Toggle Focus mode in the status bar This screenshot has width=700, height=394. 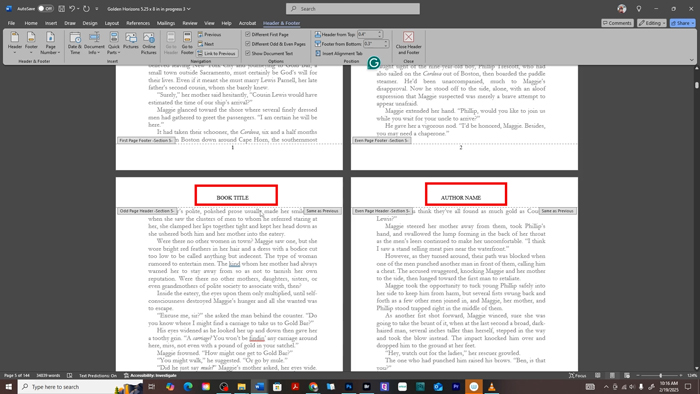coord(577,375)
